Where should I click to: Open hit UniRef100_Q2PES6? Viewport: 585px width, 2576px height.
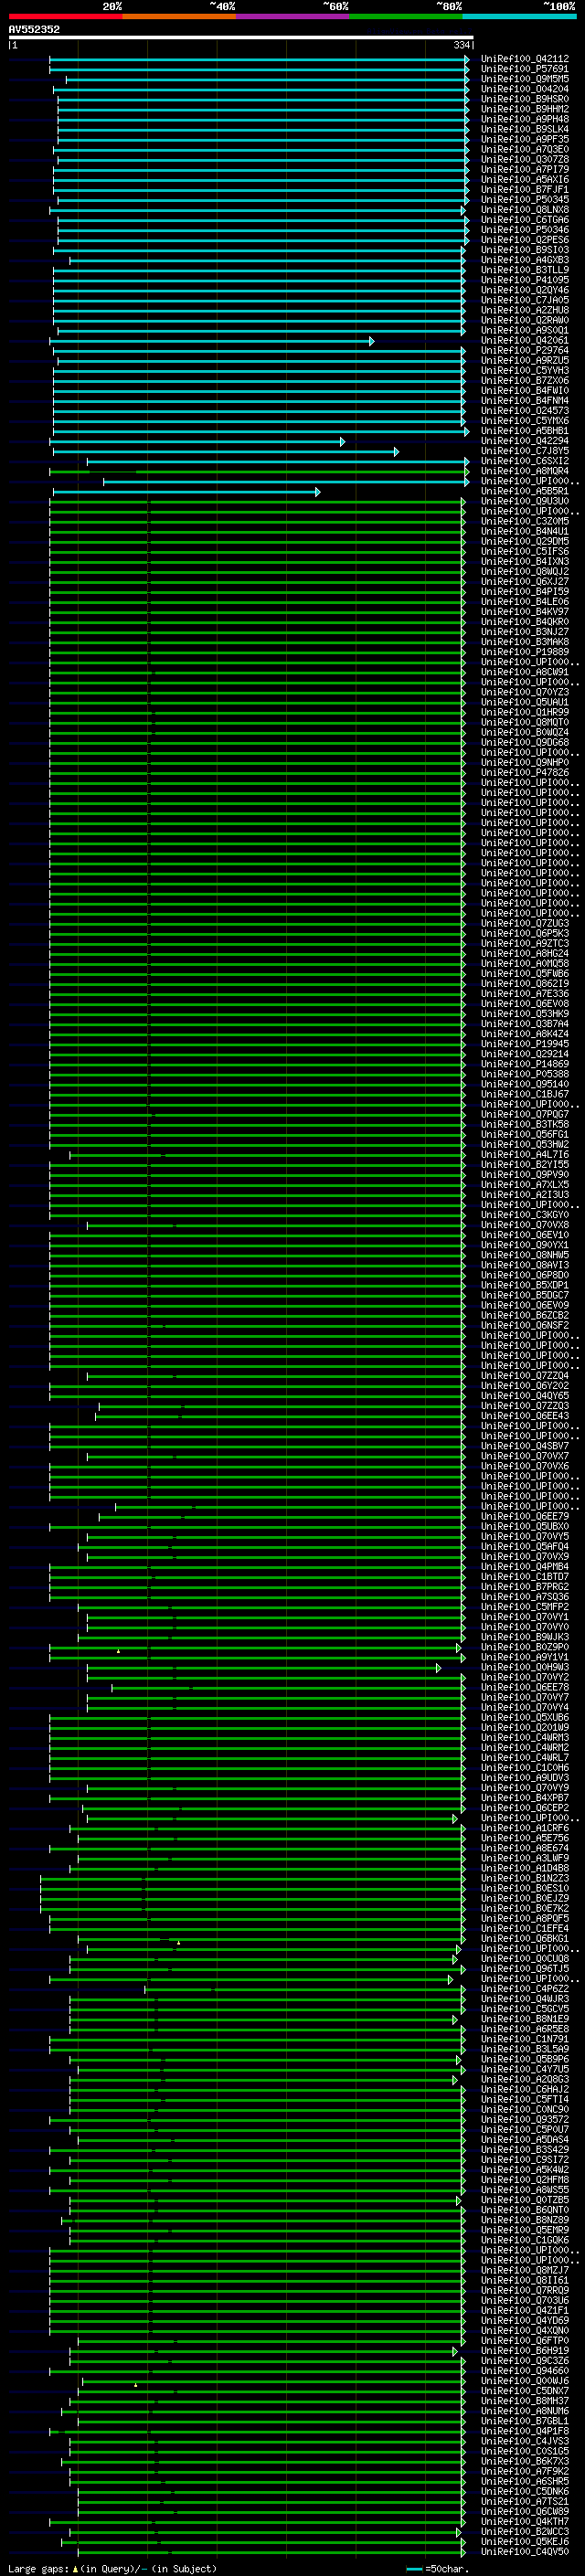point(524,240)
